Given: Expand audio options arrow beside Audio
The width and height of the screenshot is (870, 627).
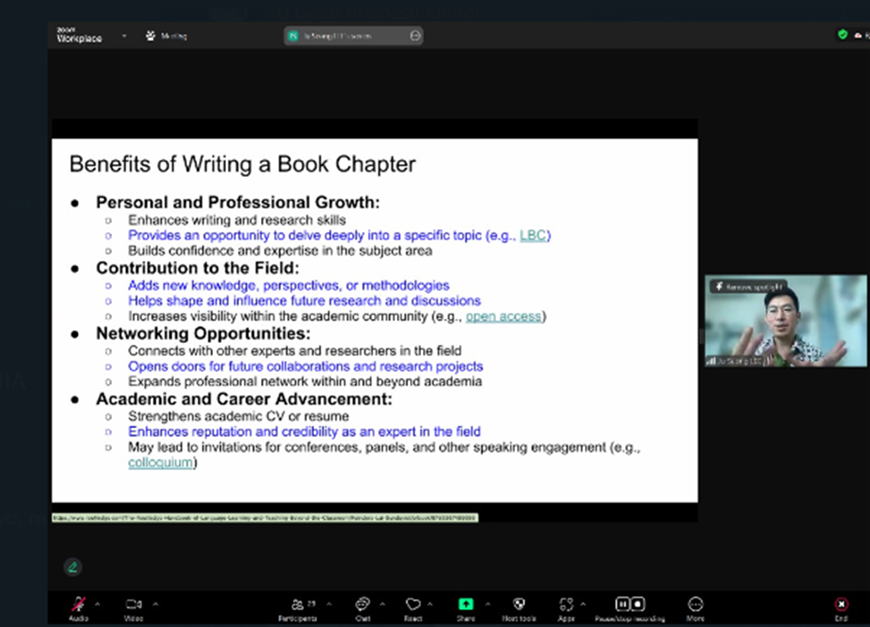Looking at the screenshot, I should 97,603.
